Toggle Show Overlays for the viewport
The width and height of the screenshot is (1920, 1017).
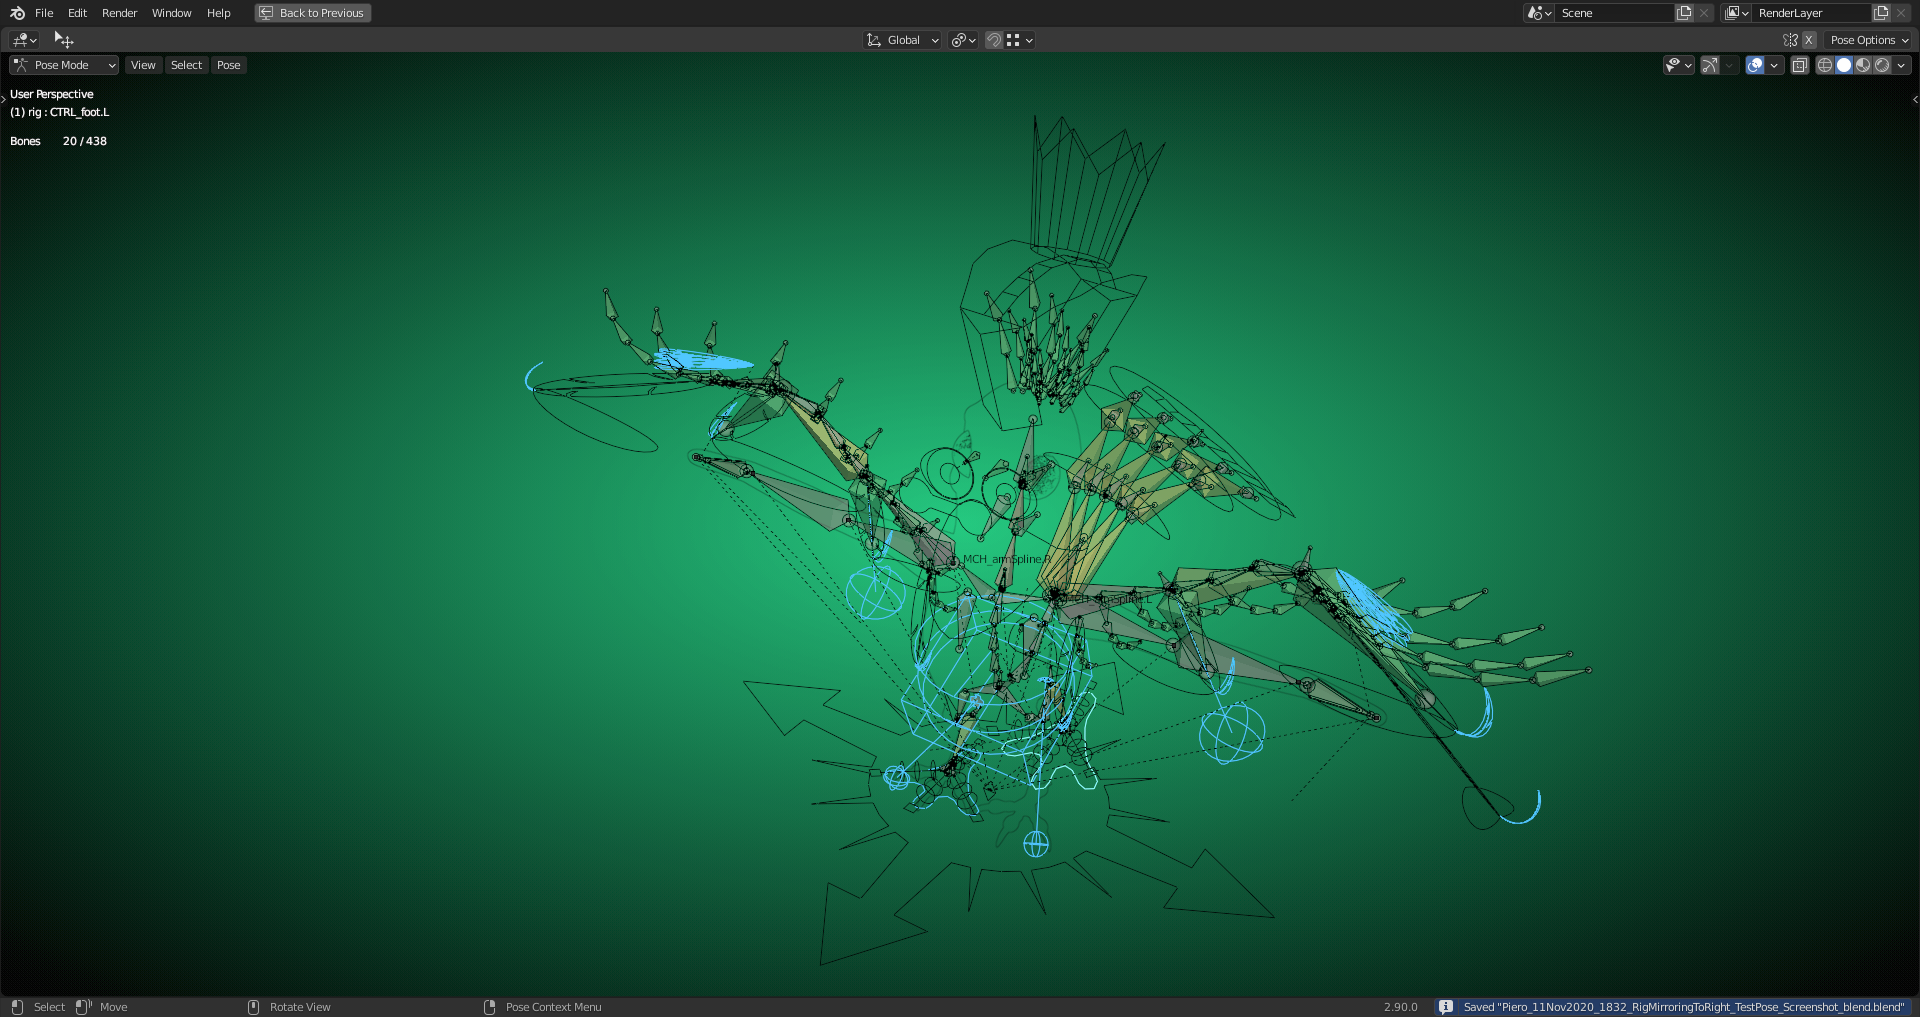(x=1755, y=64)
